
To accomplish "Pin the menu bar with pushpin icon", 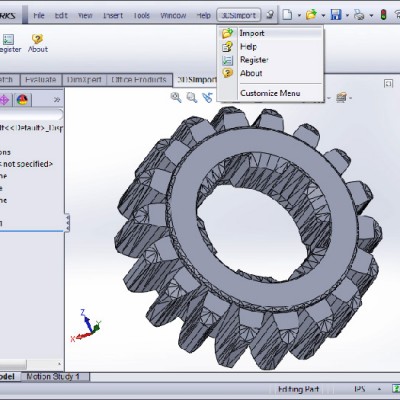I will pos(270,15).
